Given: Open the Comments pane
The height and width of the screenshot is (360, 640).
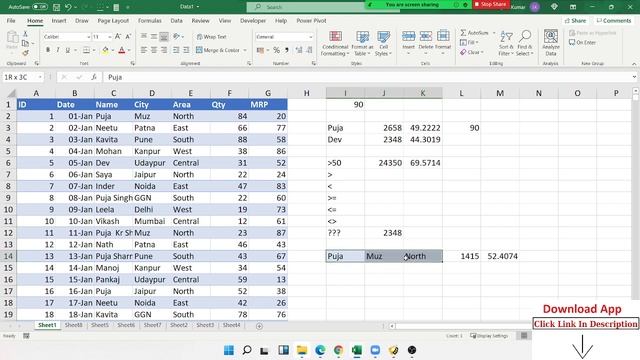Looking at the screenshot, I should 613,20.
